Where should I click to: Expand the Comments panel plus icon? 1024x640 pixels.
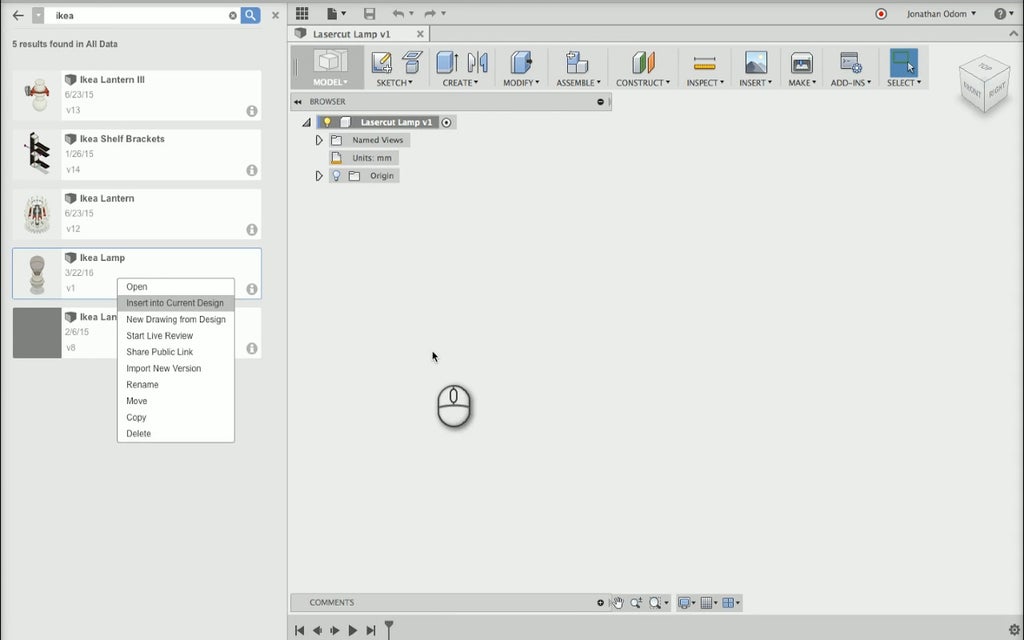pyautogui.click(x=600, y=603)
